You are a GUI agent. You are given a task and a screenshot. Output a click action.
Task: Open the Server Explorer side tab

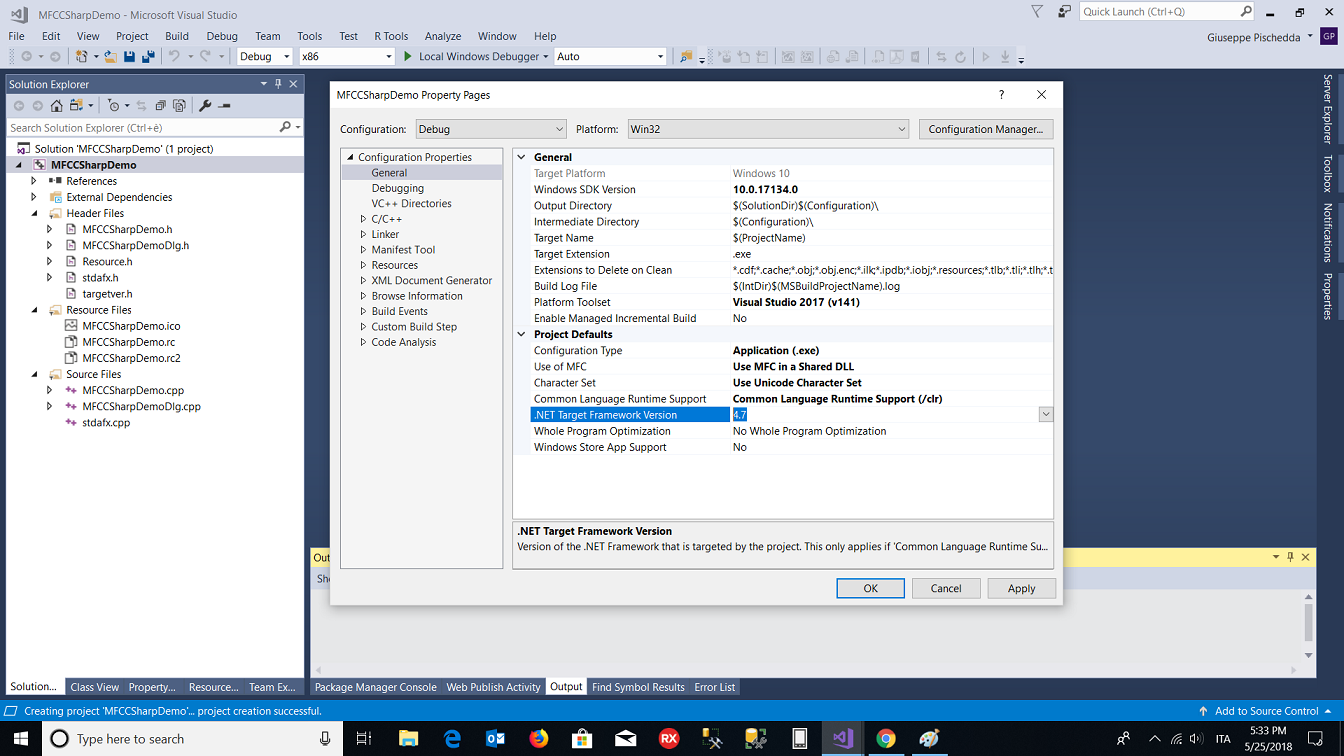point(1328,109)
